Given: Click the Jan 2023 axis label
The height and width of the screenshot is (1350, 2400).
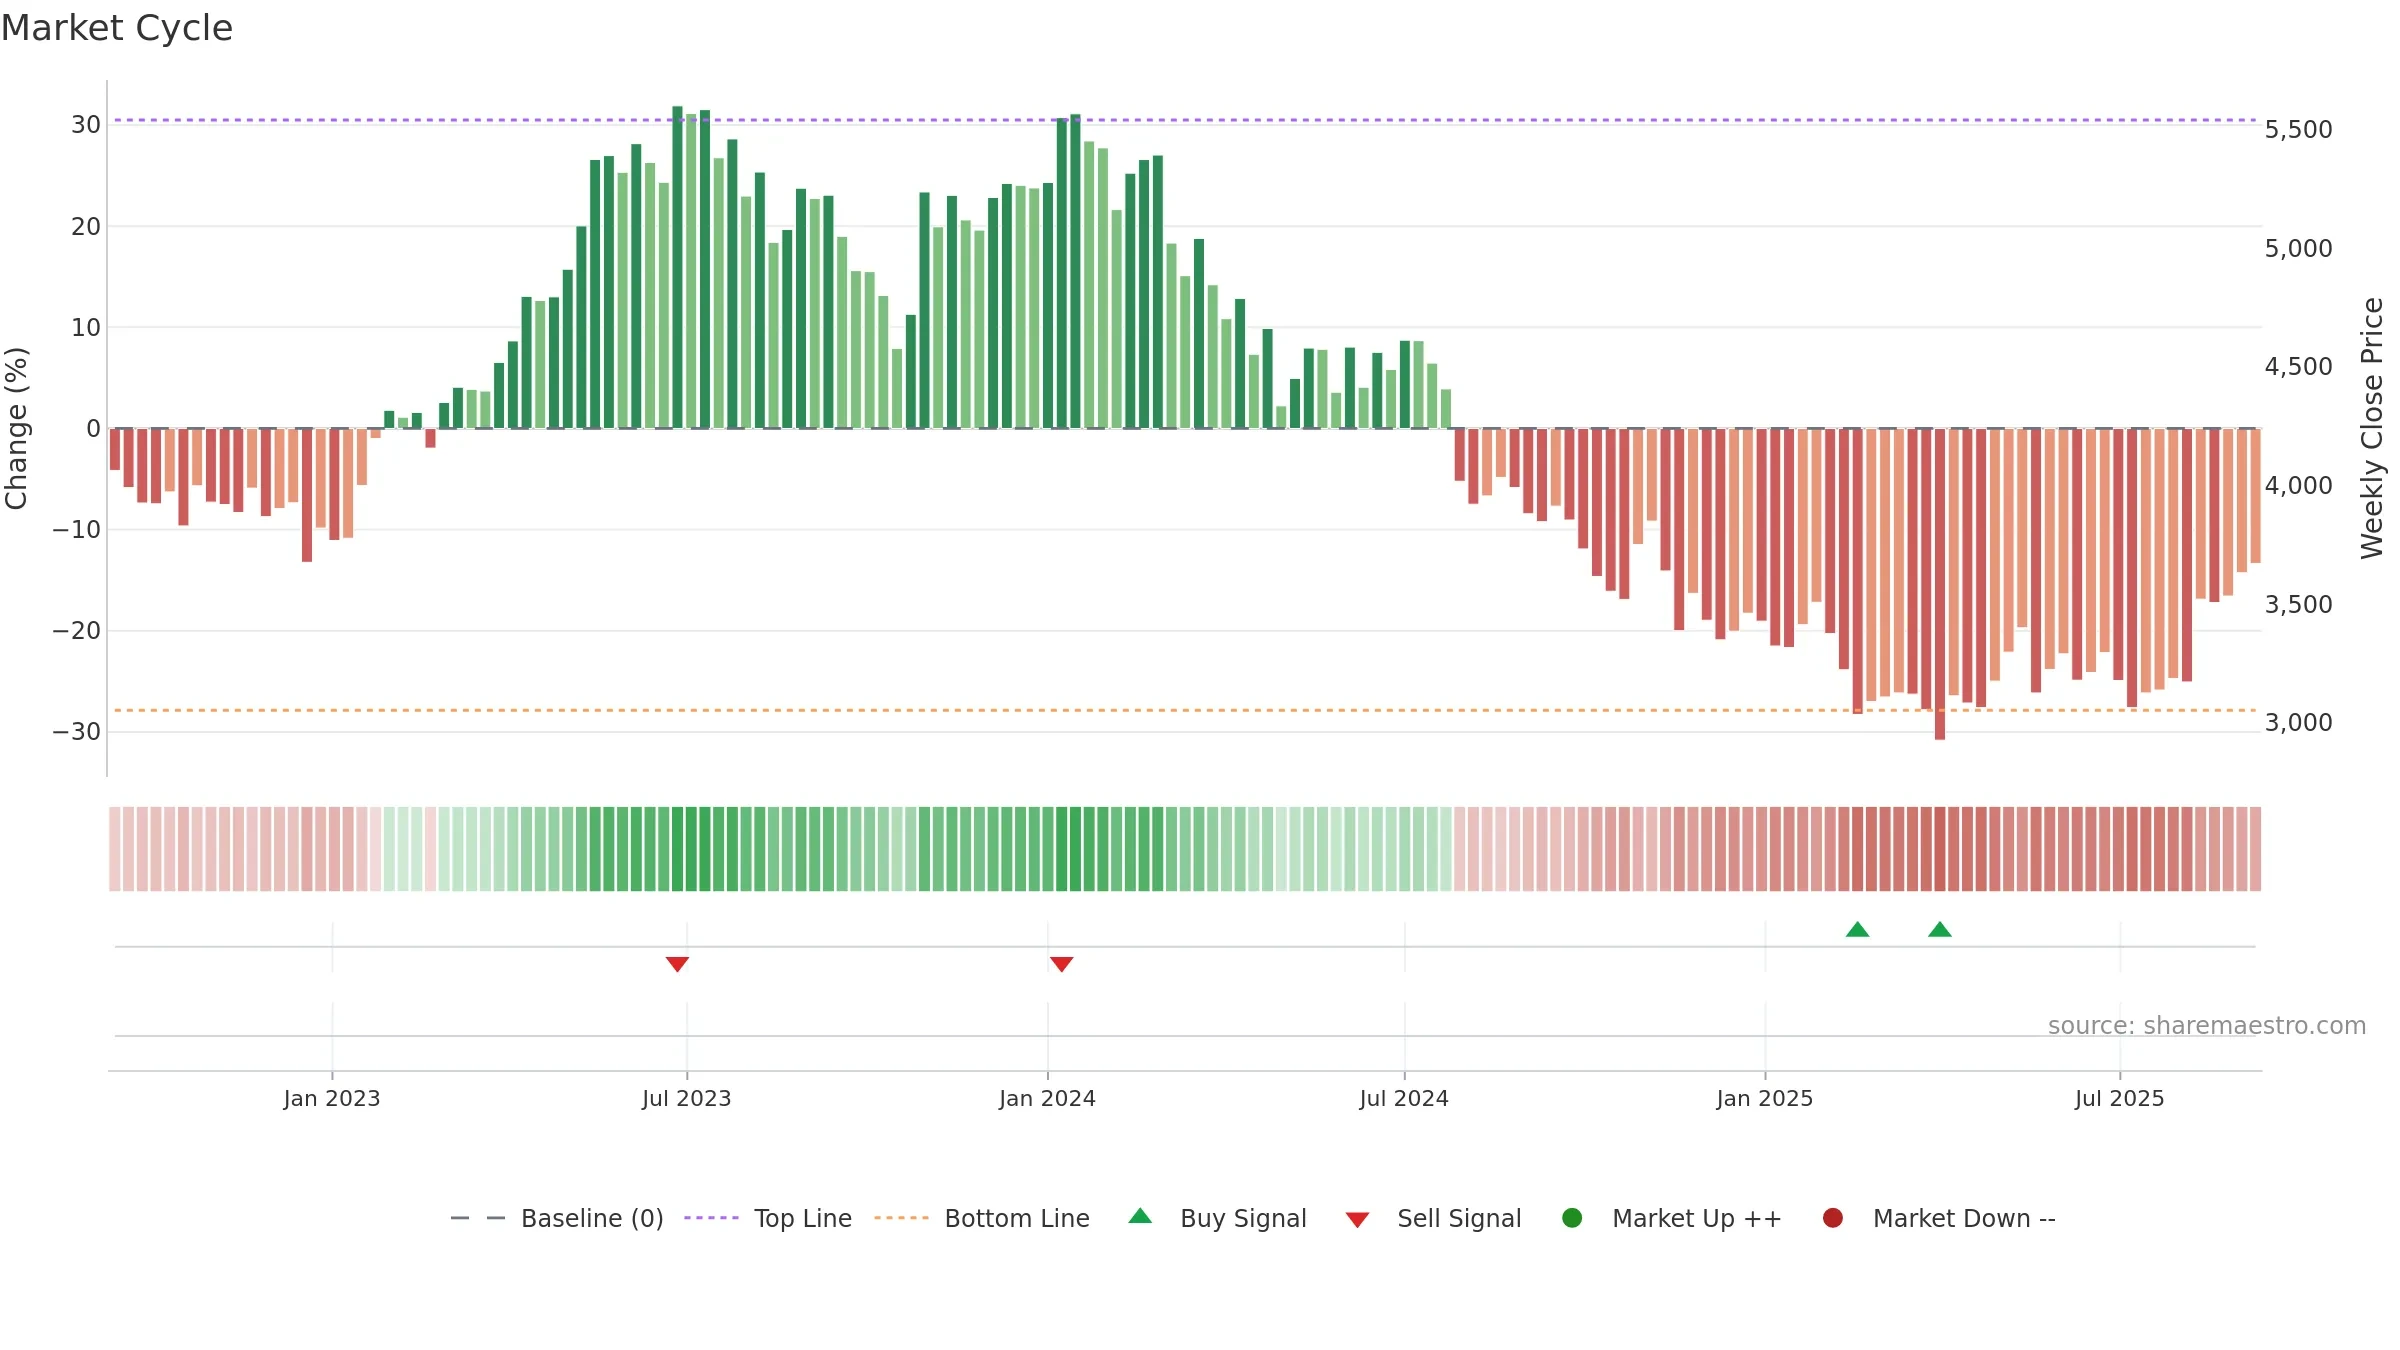Looking at the screenshot, I should [332, 1099].
